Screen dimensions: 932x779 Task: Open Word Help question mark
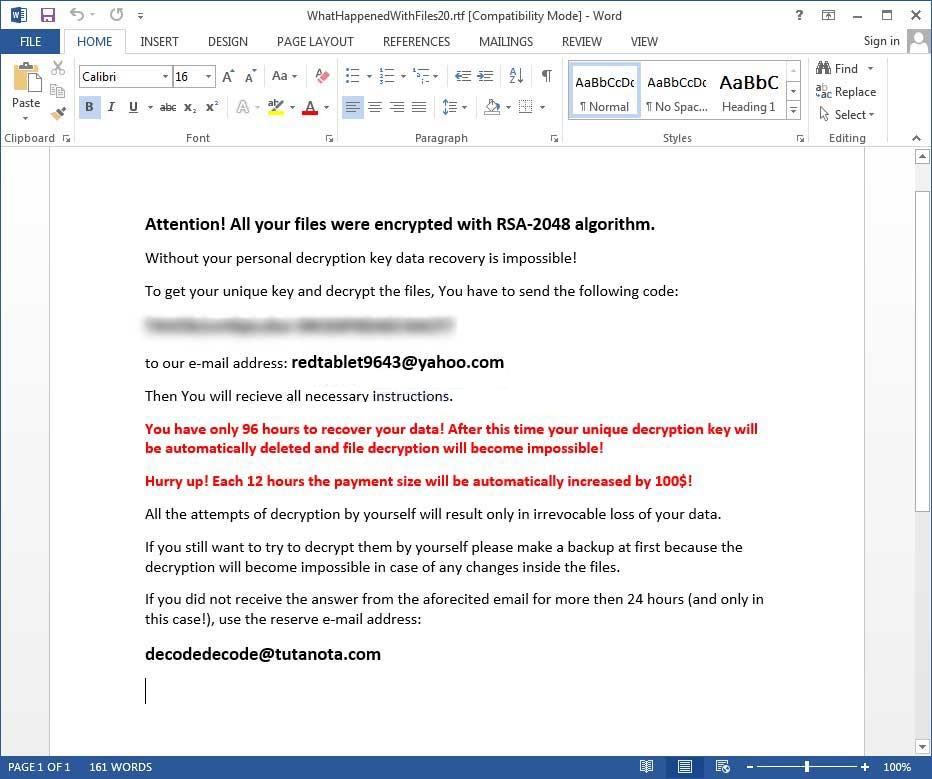point(799,15)
